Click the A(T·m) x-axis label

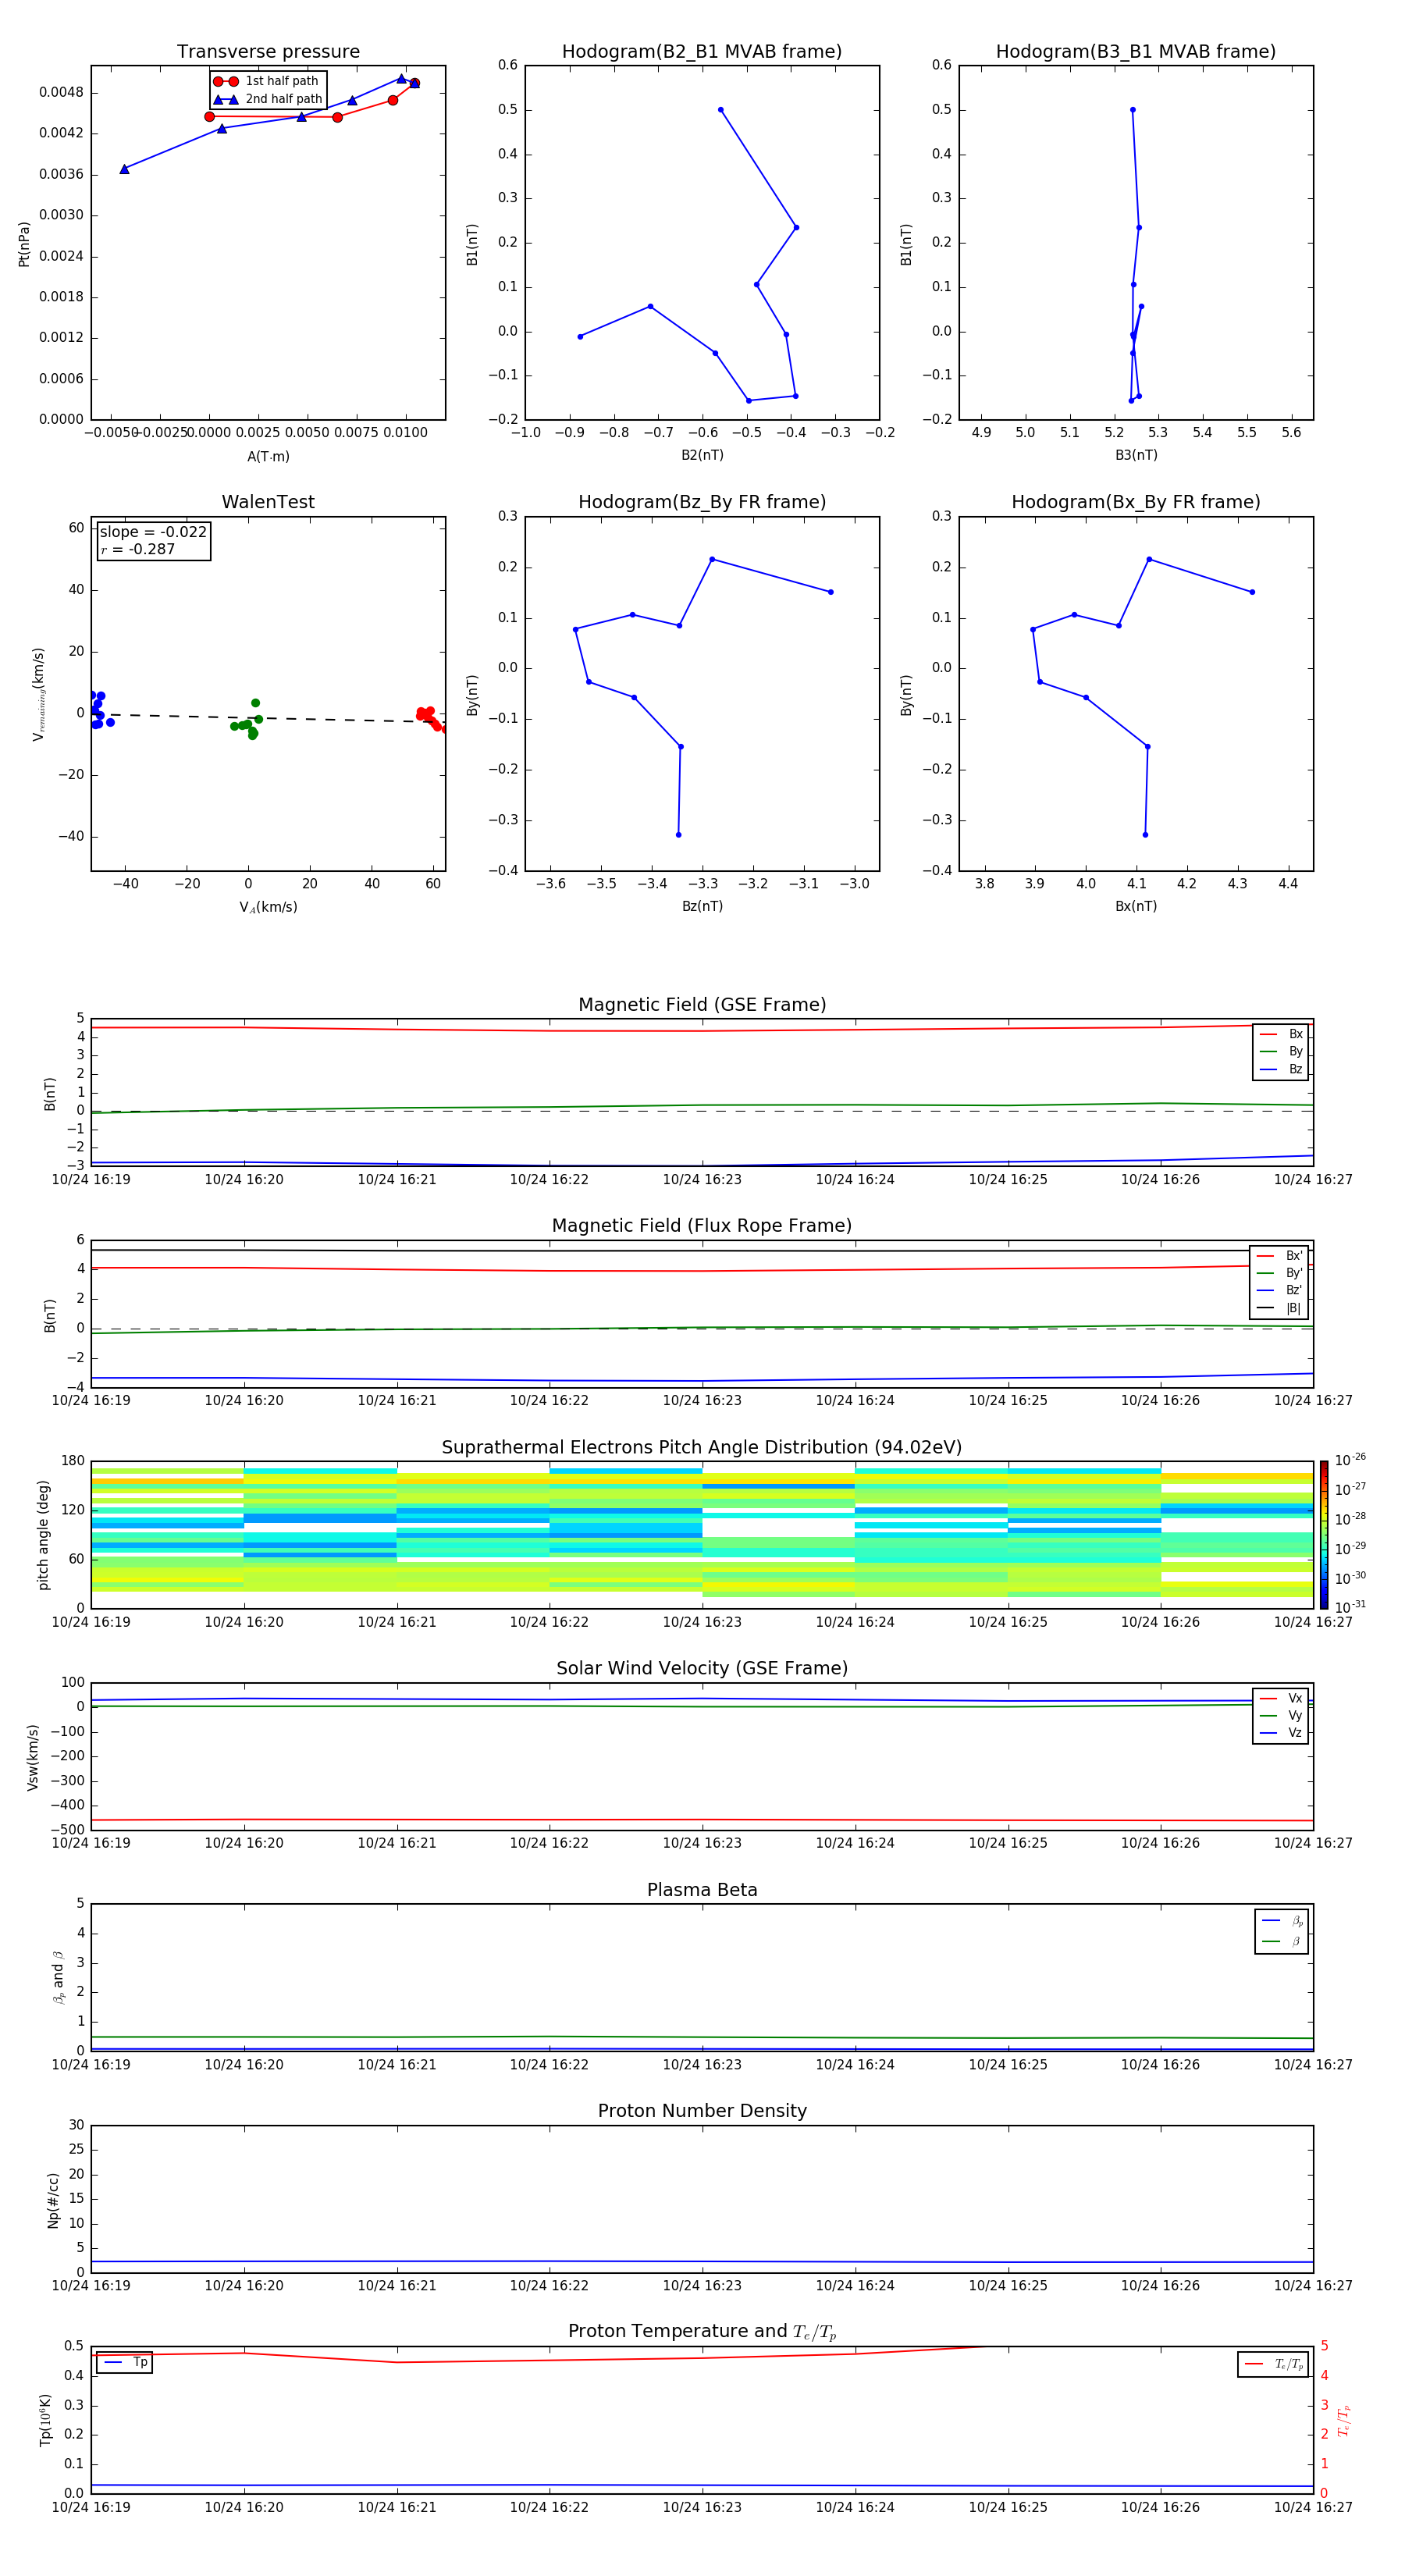click(268, 457)
